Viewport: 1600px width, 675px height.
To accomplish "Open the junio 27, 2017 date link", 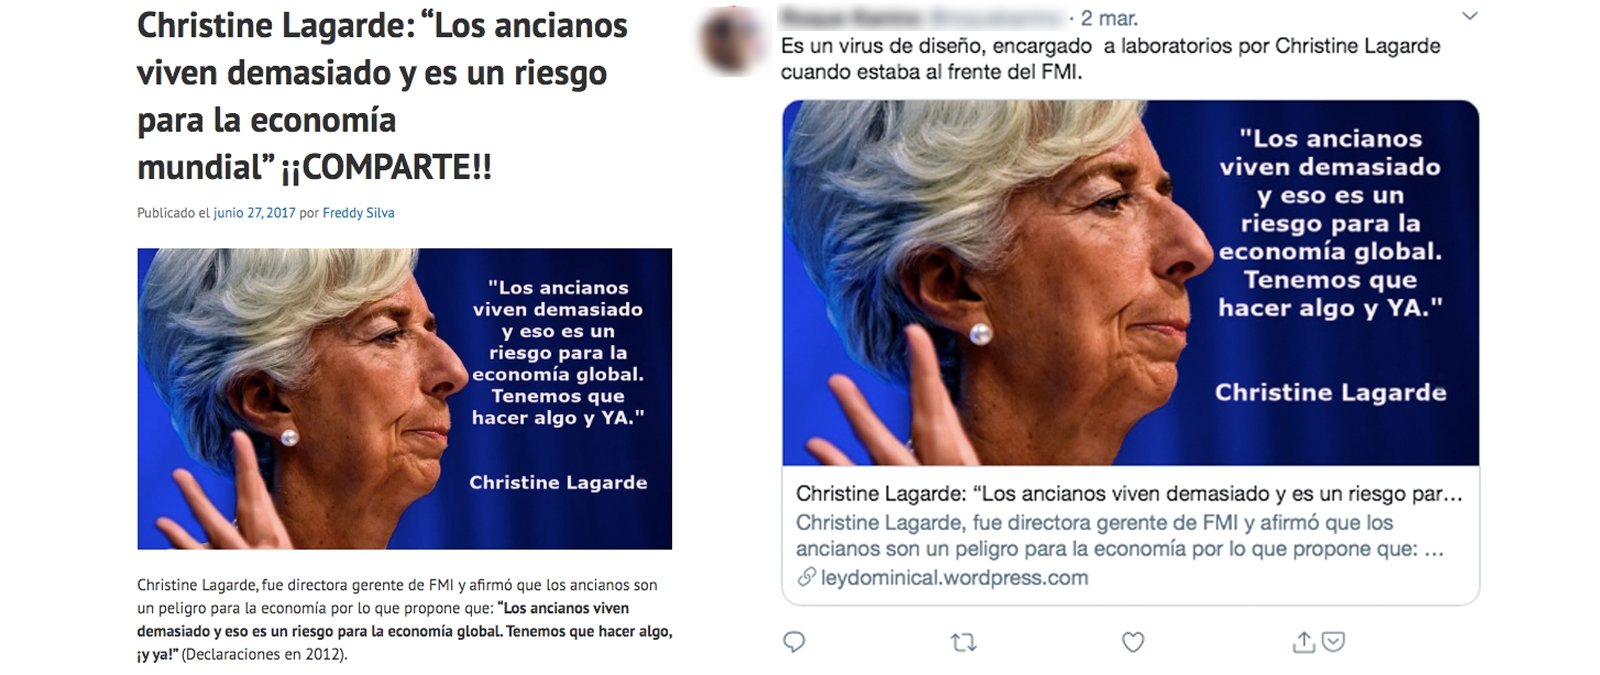I will click(x=254, y=213).
